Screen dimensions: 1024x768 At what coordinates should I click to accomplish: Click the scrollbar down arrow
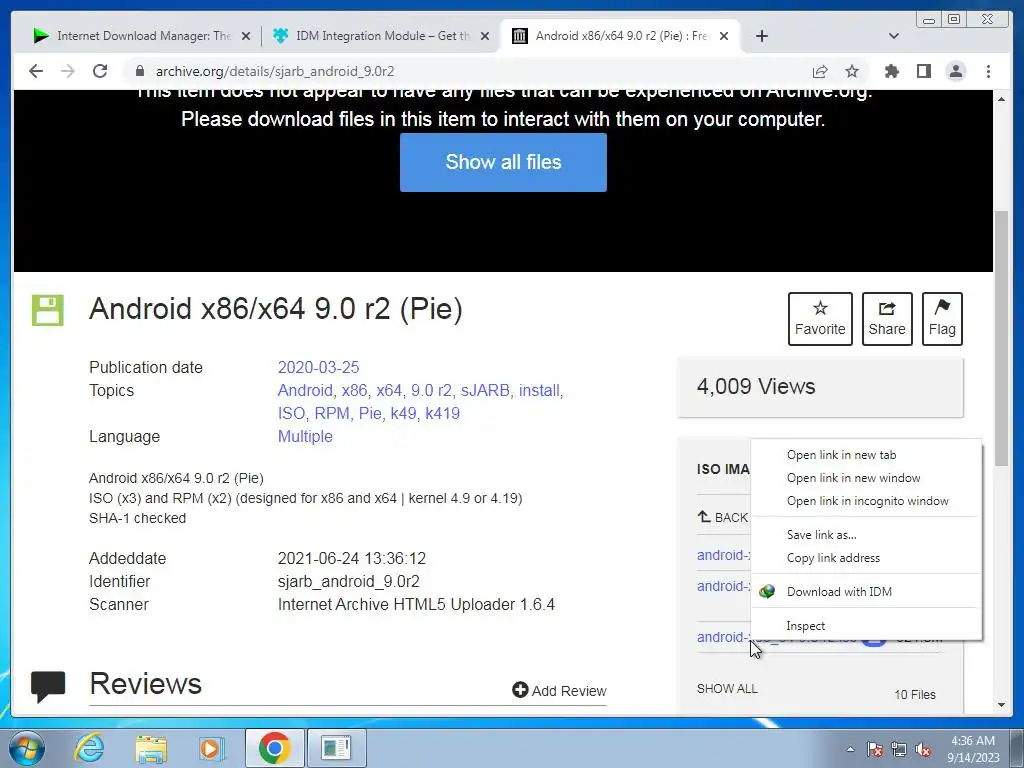[1002, 705]
